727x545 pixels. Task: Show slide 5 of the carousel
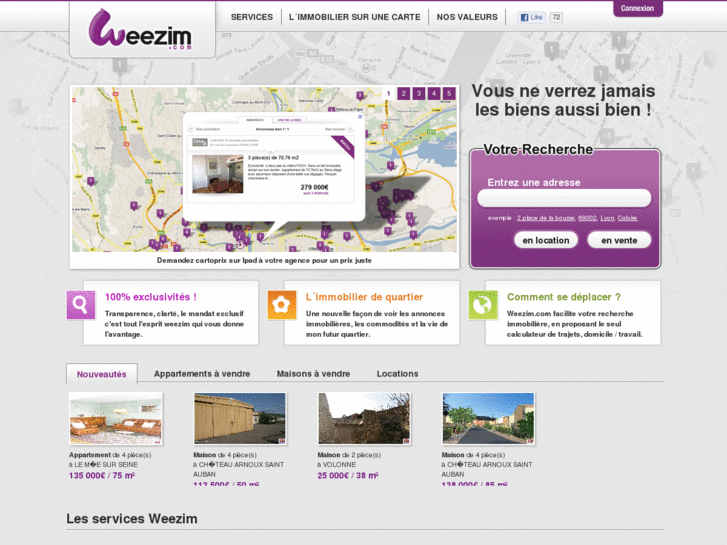pyautogui.click(x=449, y=93)
